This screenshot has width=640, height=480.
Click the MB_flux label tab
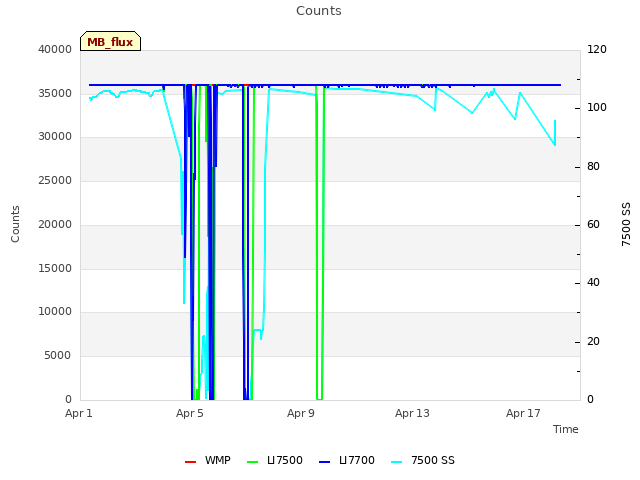point(110,41)
